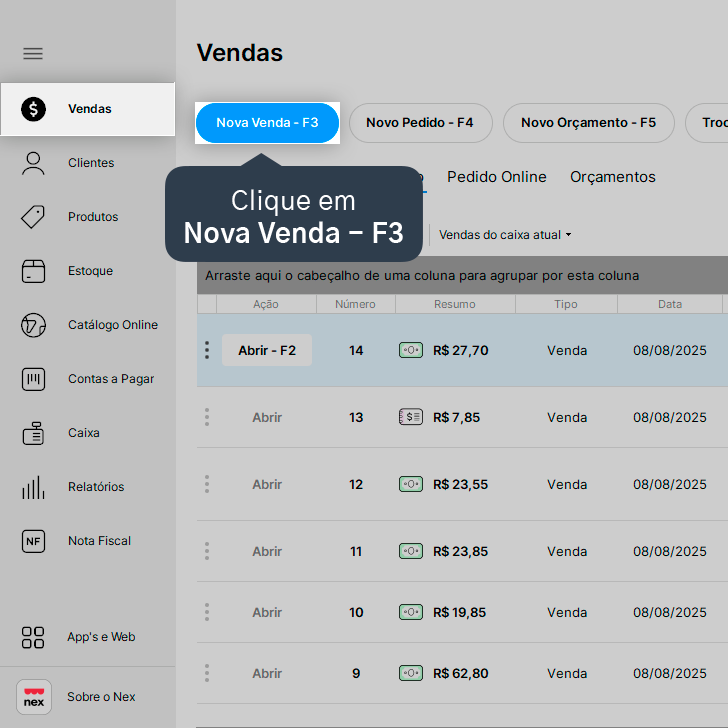Sort by the Número column header
The width and height of the screenshot is (728, 728).
[356, 304]
